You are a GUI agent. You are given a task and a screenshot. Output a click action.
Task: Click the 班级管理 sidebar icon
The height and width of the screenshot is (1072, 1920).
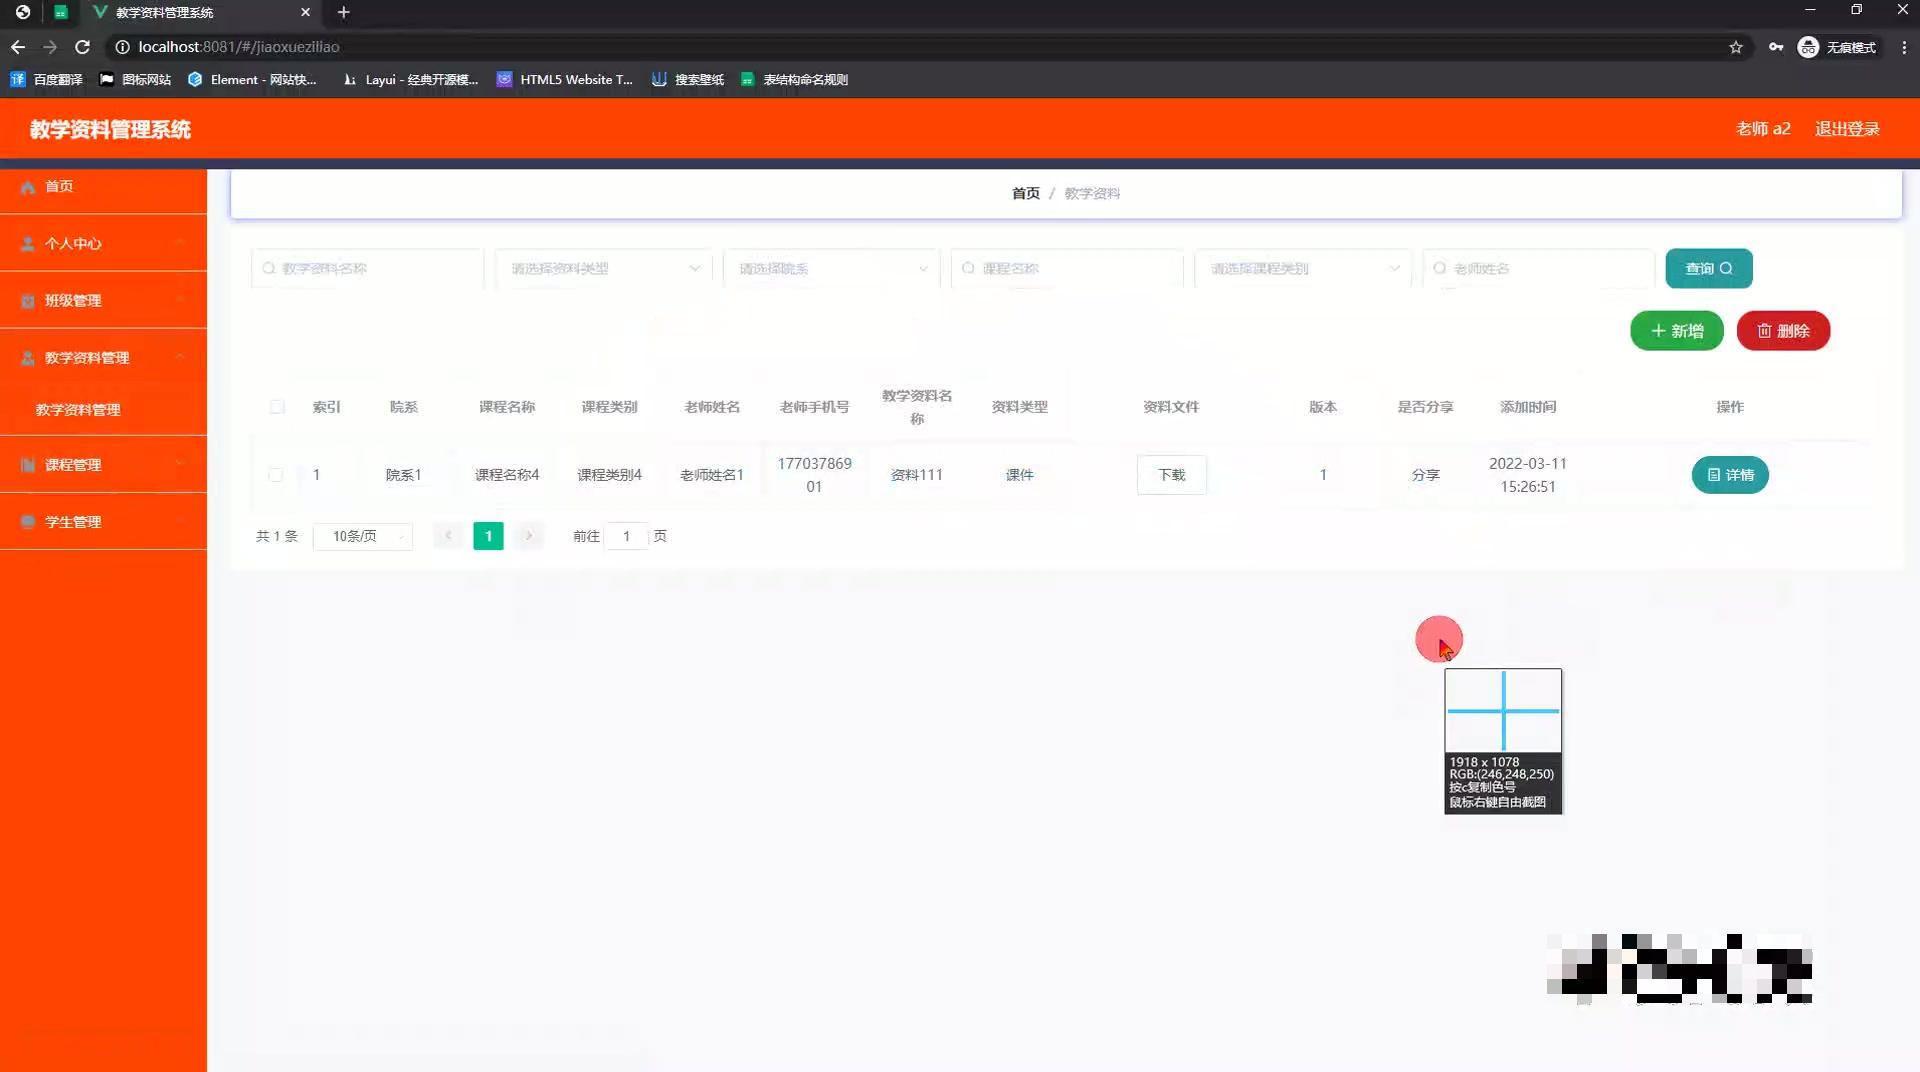[28, 301]
